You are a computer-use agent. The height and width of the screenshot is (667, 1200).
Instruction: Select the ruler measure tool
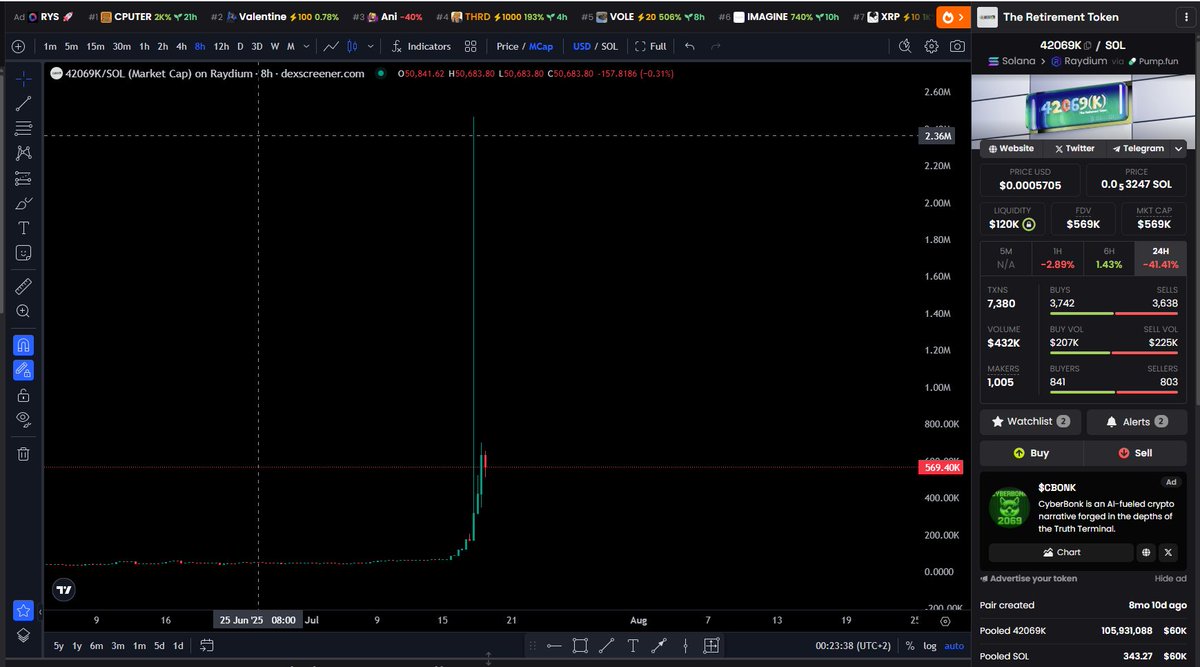pyautogui.click(x=24, y=286)
